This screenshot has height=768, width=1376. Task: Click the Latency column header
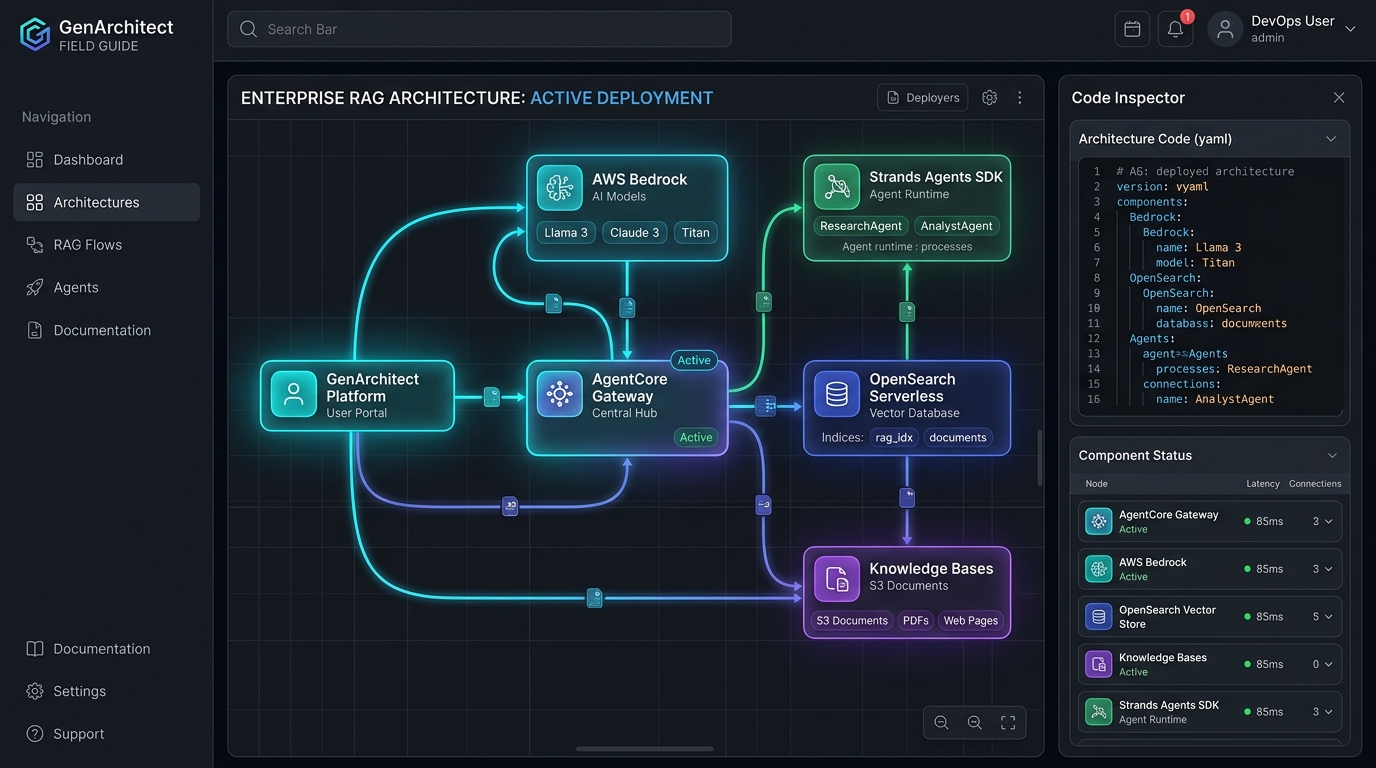point(1263,484)
